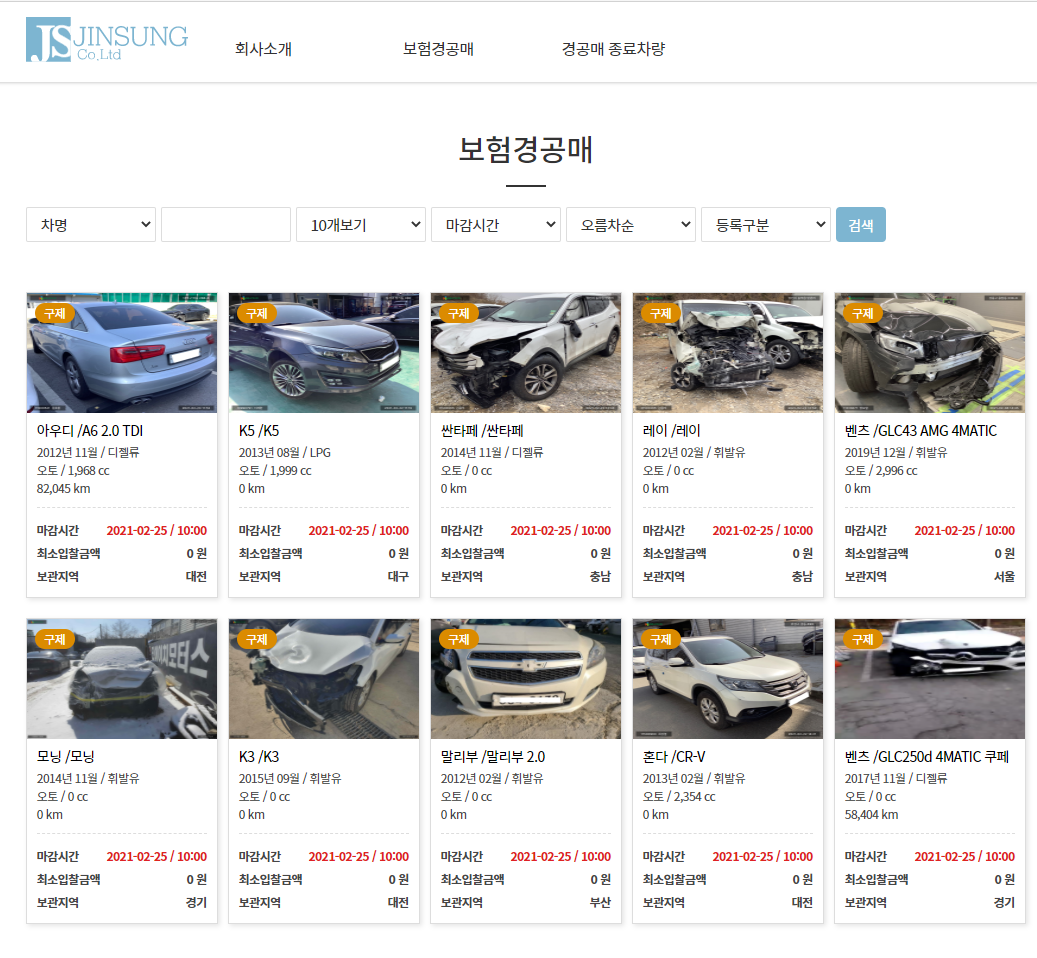Click the JINSUNG Co.Ltd logo
The image size is (1037, 958).
(x=107, y=40)
